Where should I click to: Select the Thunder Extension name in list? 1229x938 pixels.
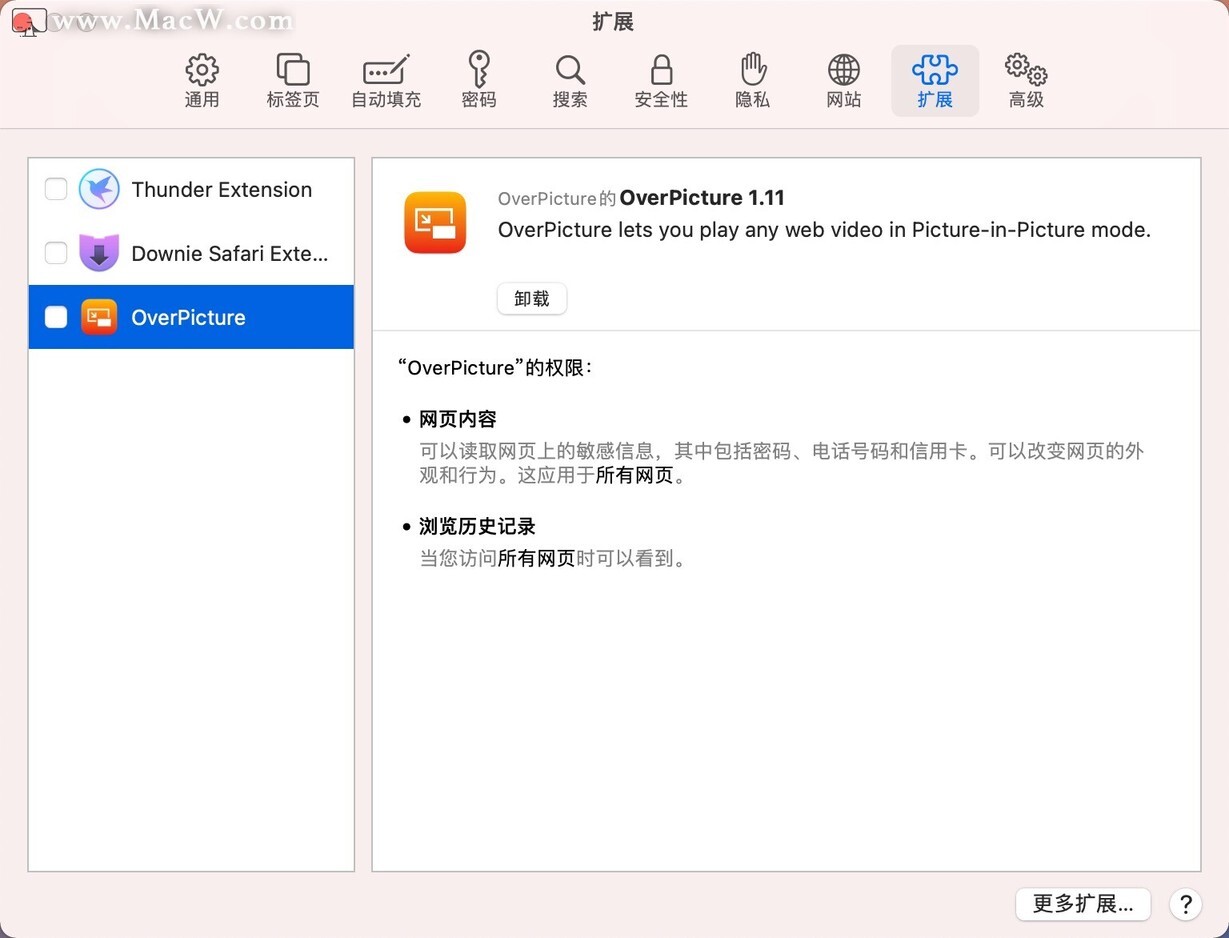point(222,189)
